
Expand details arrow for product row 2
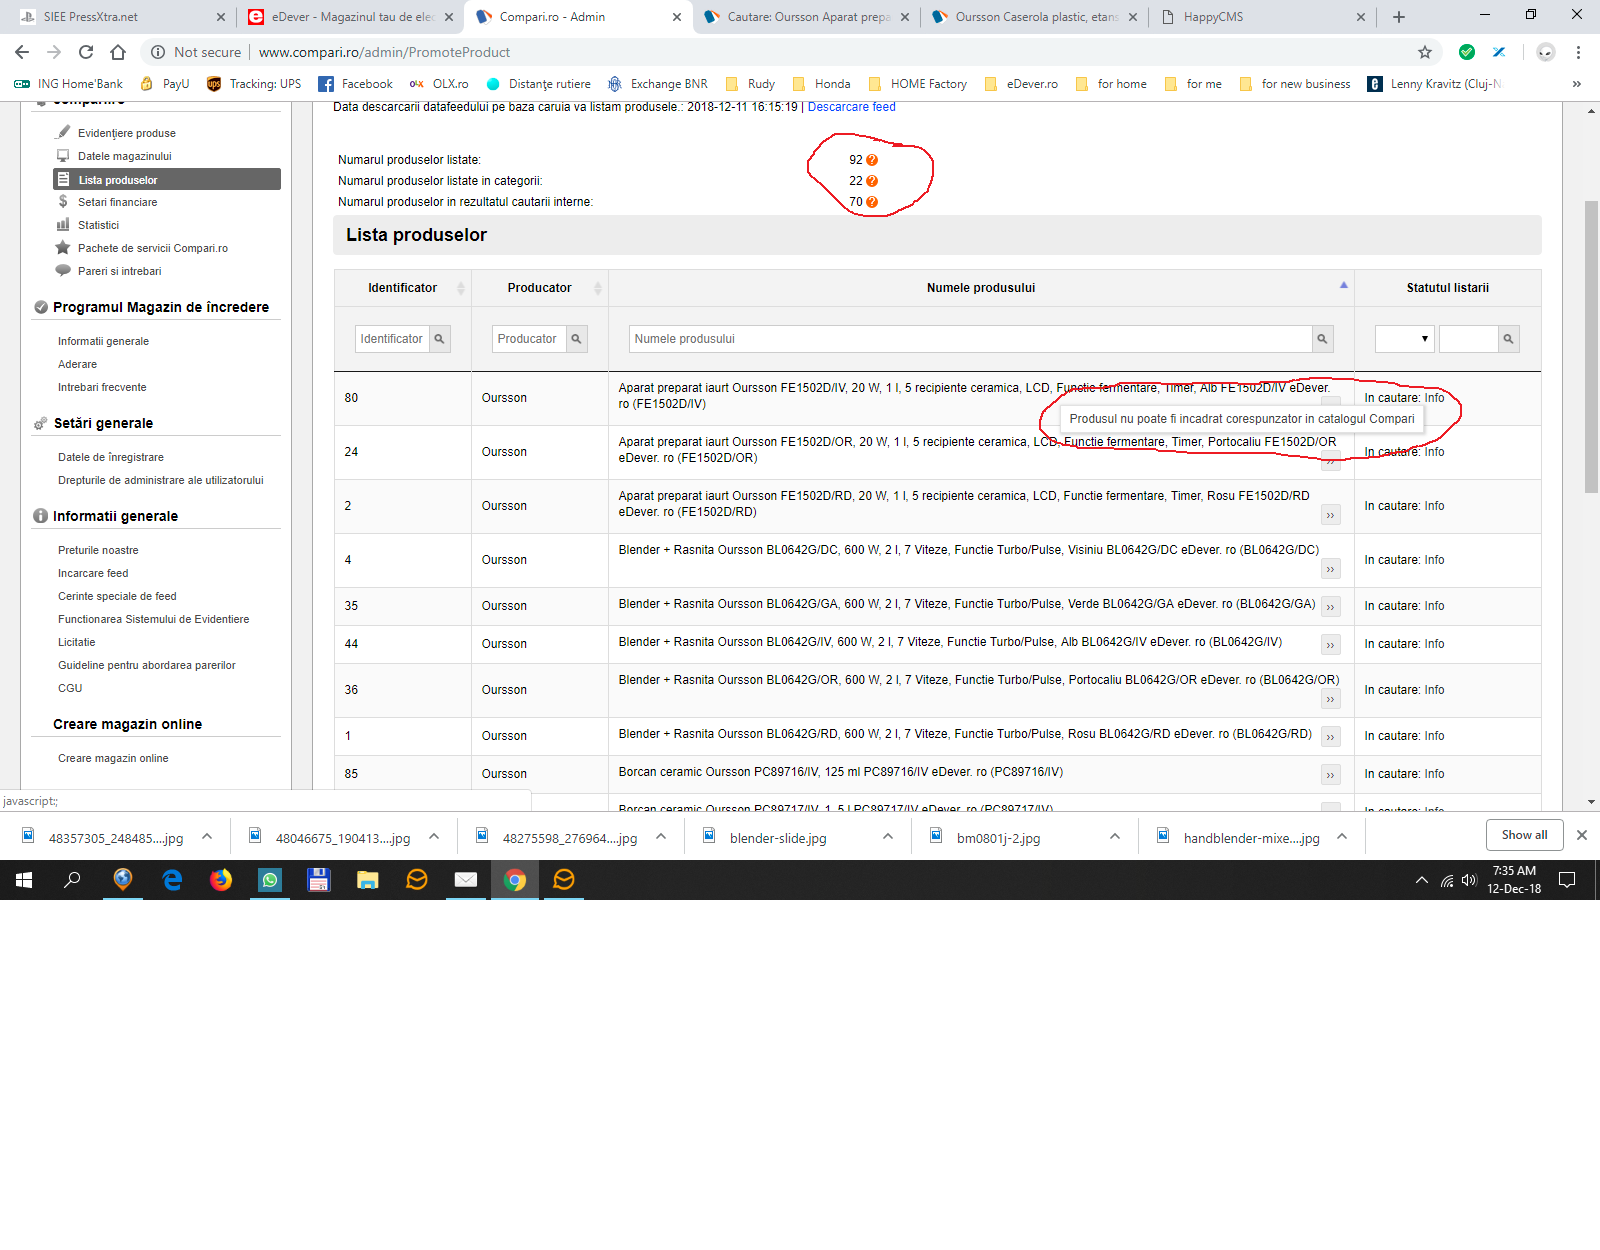(1330, 516)
